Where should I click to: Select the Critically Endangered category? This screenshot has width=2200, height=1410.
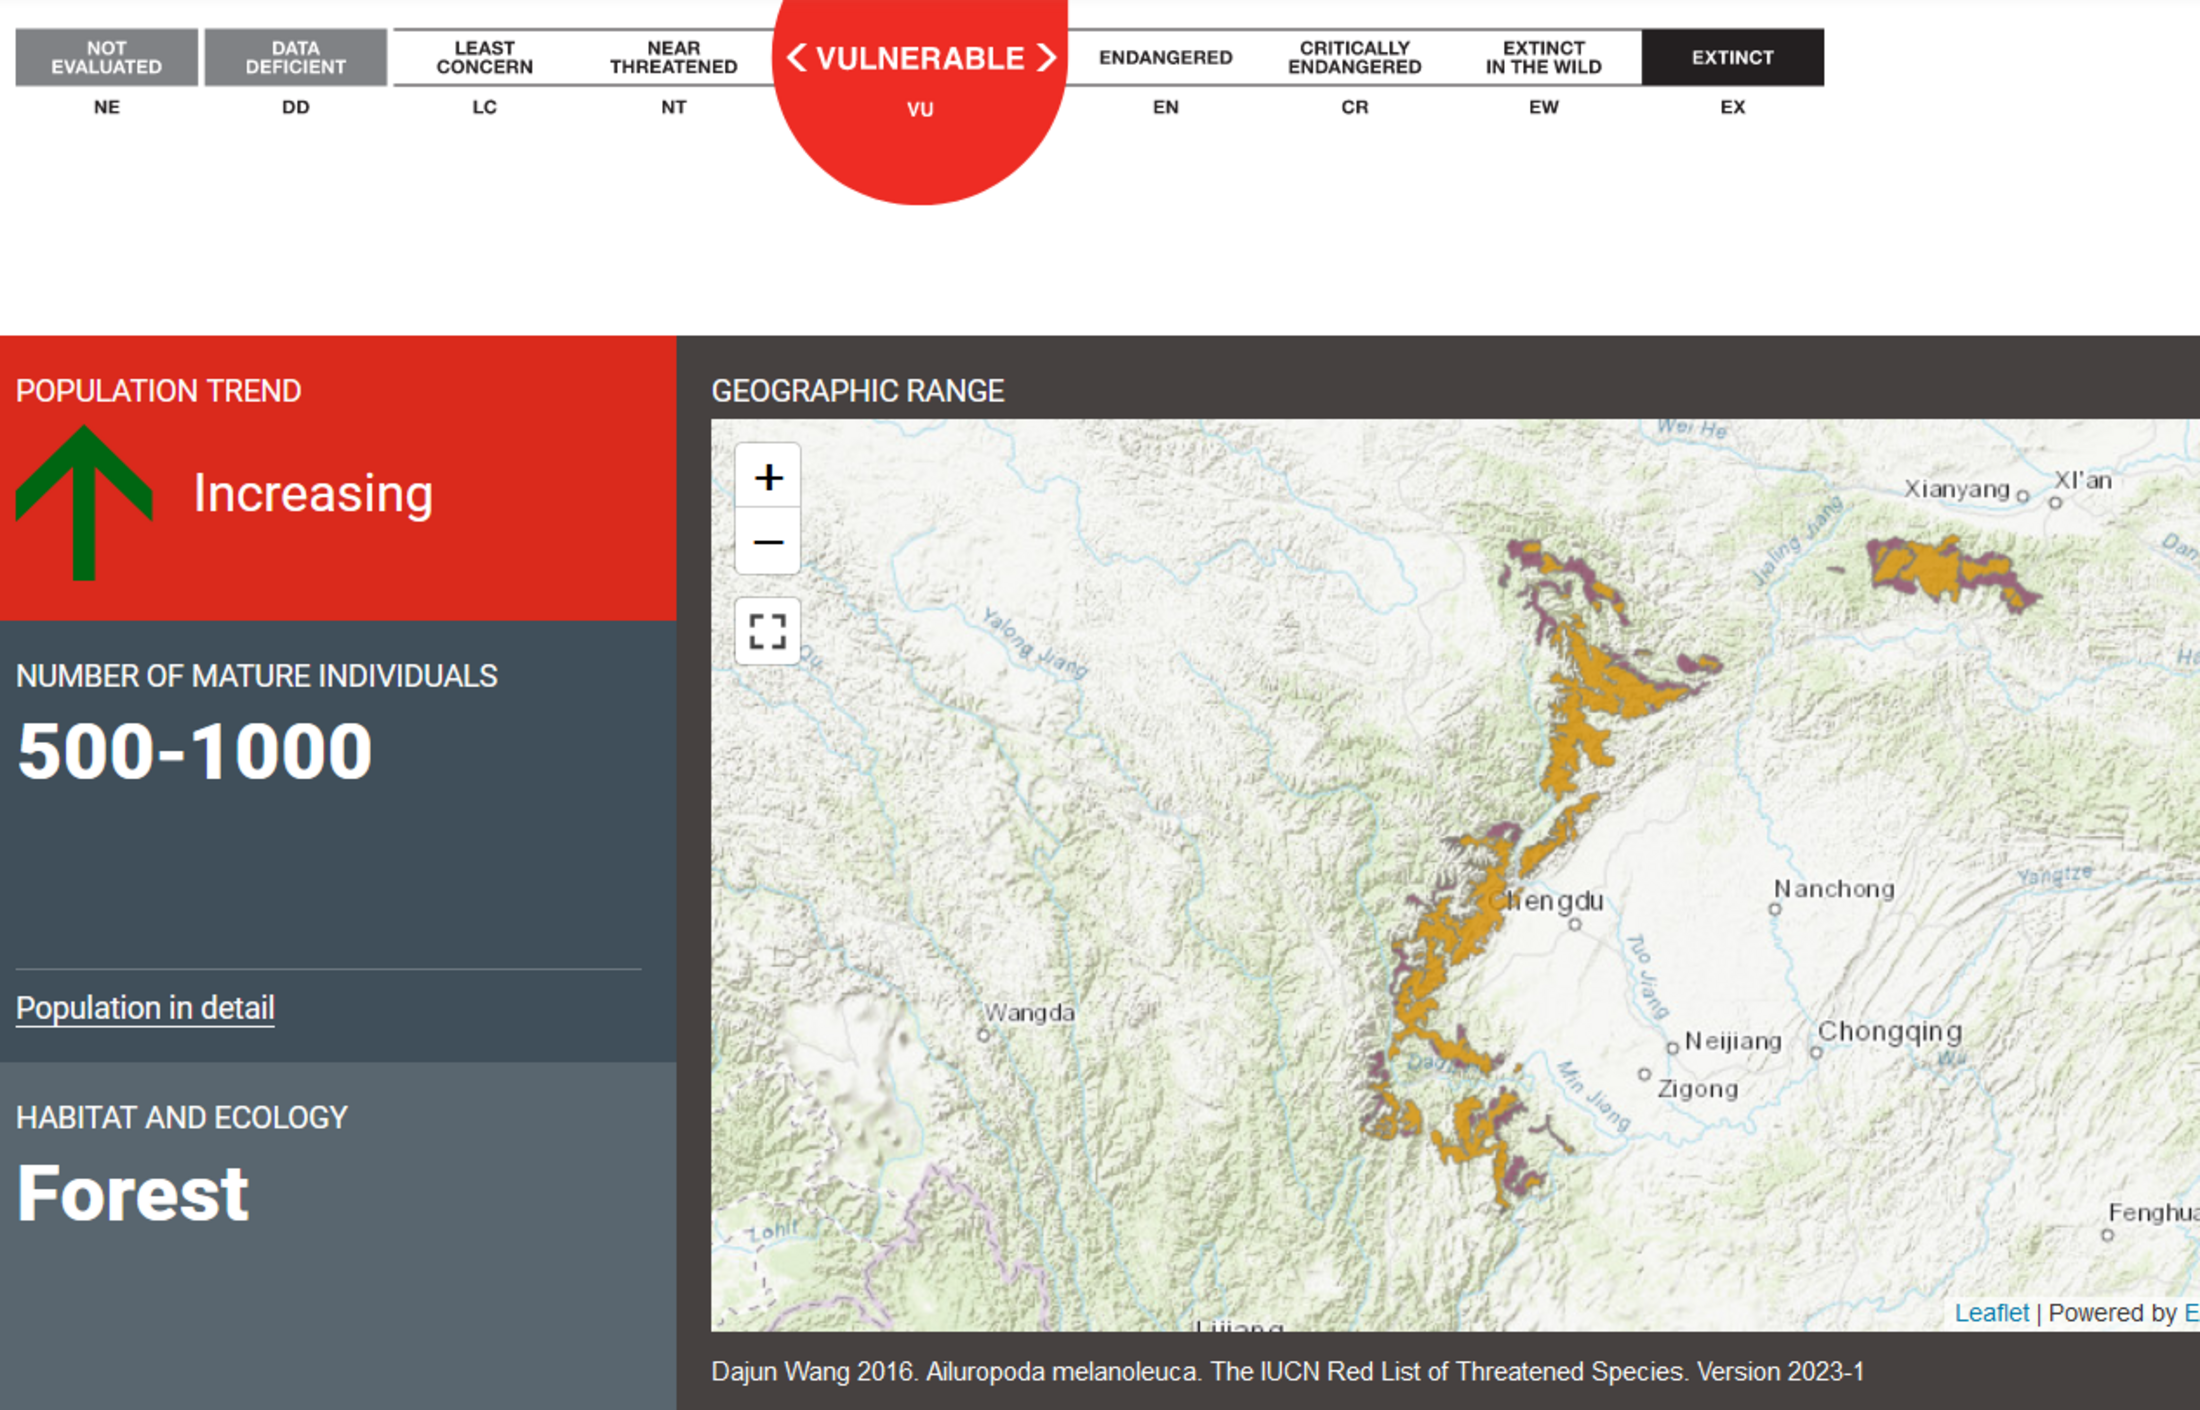coord(1354,57)
